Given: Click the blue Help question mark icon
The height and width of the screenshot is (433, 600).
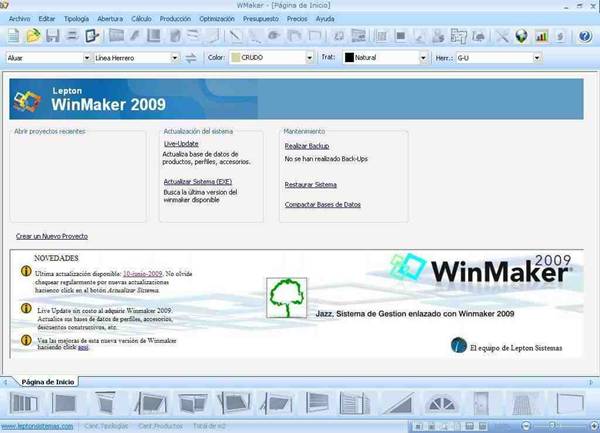Looking at the screenshot, I should click(585, 36).
